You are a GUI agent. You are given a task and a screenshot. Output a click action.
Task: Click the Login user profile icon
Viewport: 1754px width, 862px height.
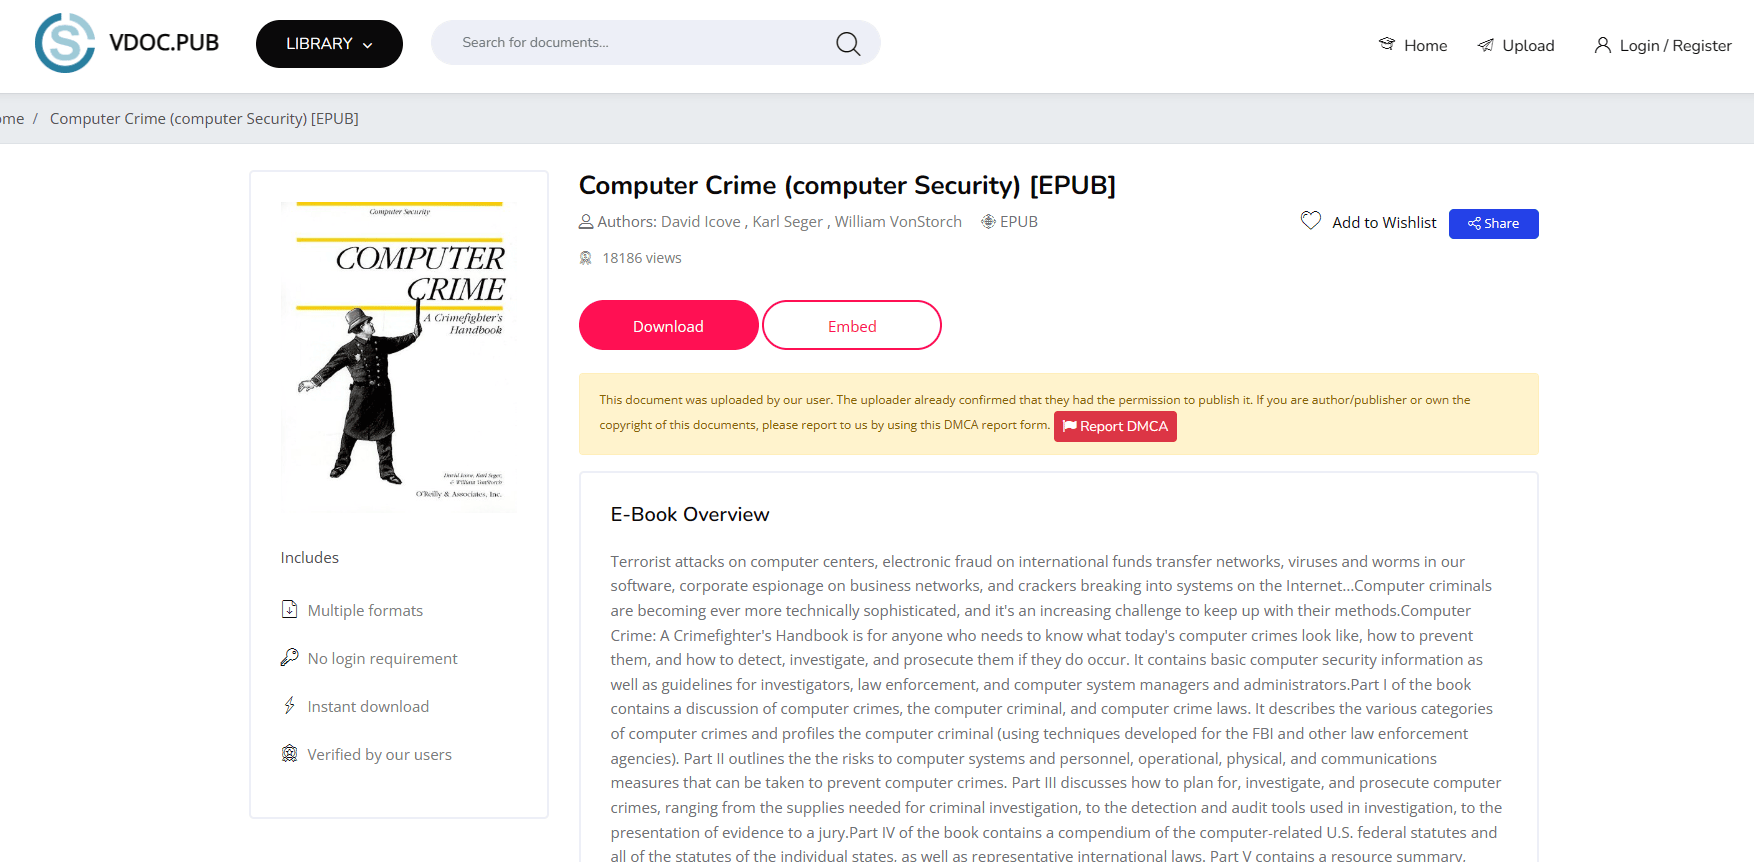click(1602, 45)
